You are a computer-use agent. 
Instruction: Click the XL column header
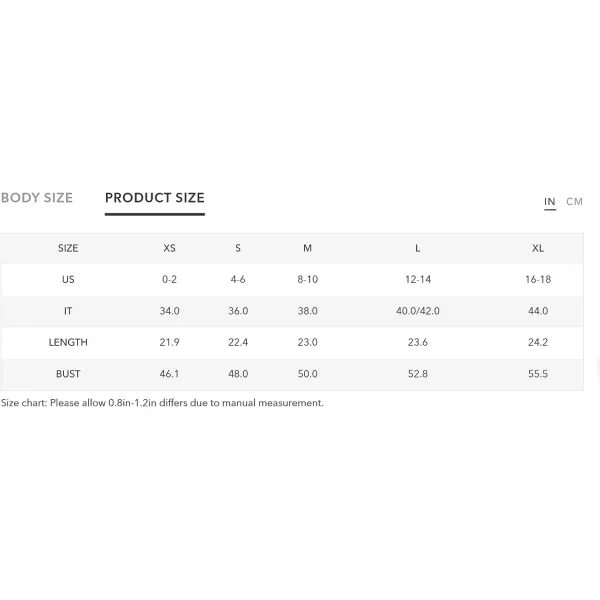[x=538, y=248]
